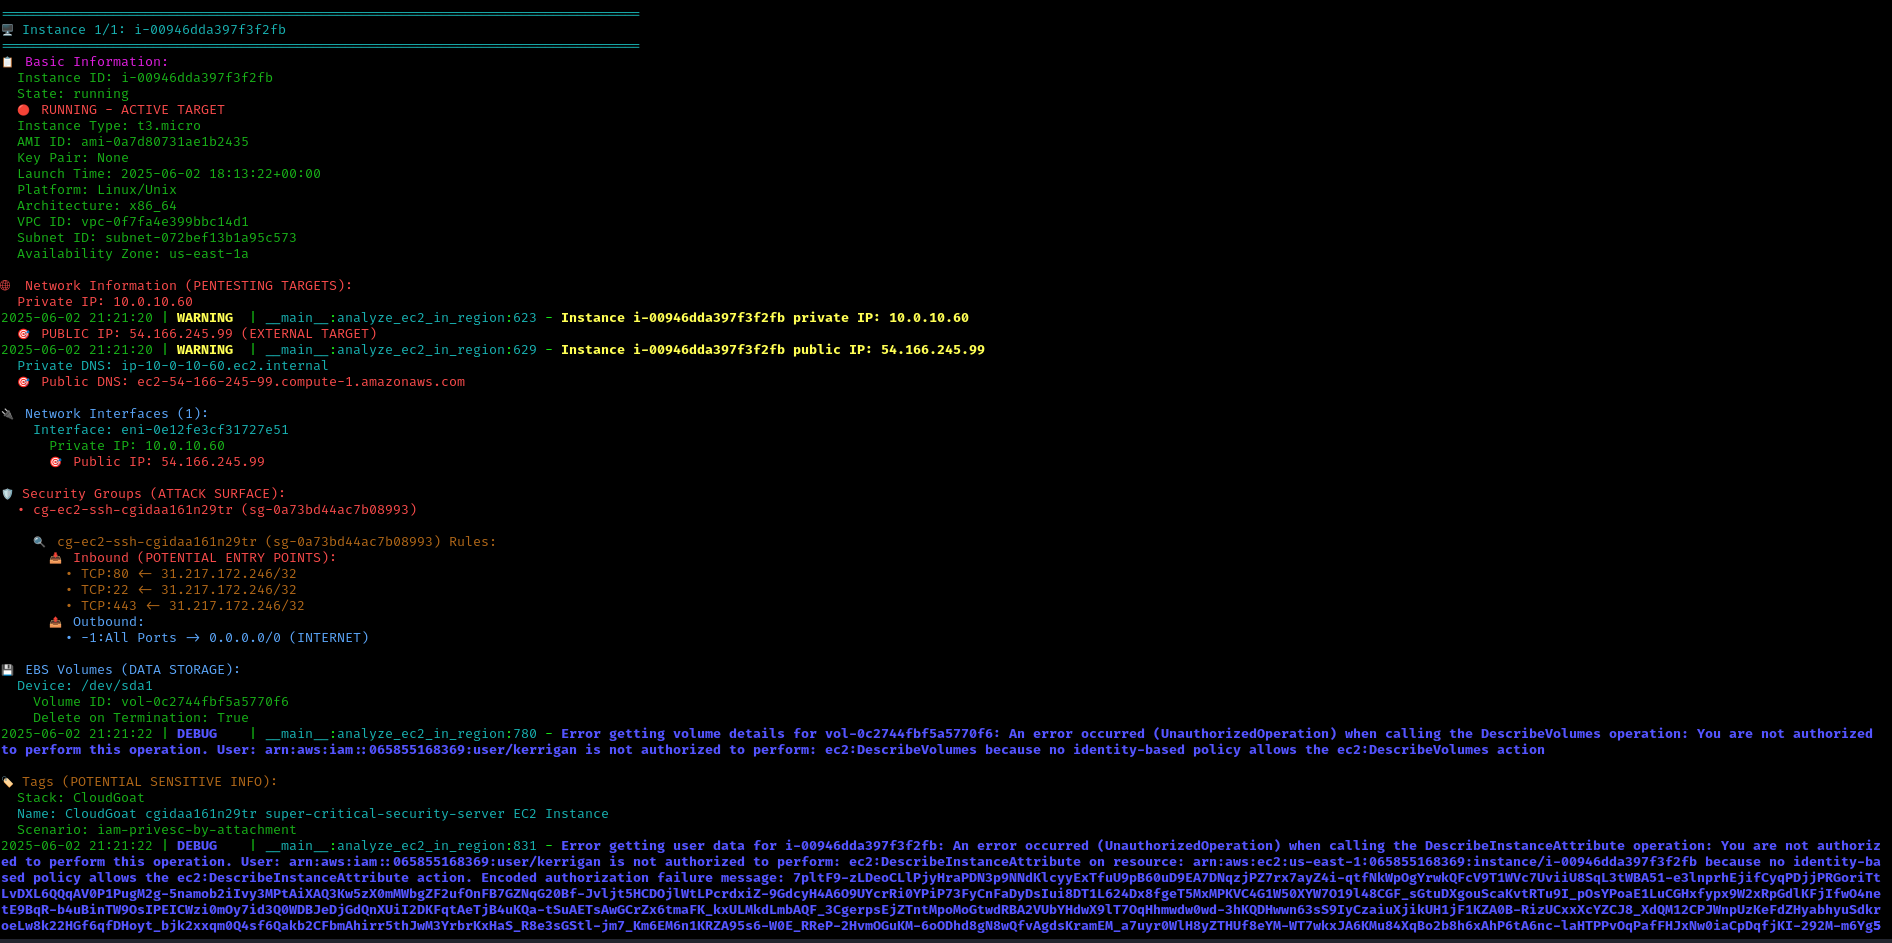This screenshot has height=943, width=1892.
Task: Click rule 'TCP:443 ← 31.217.172.246/32'
Action: click(x=185, y=606)
